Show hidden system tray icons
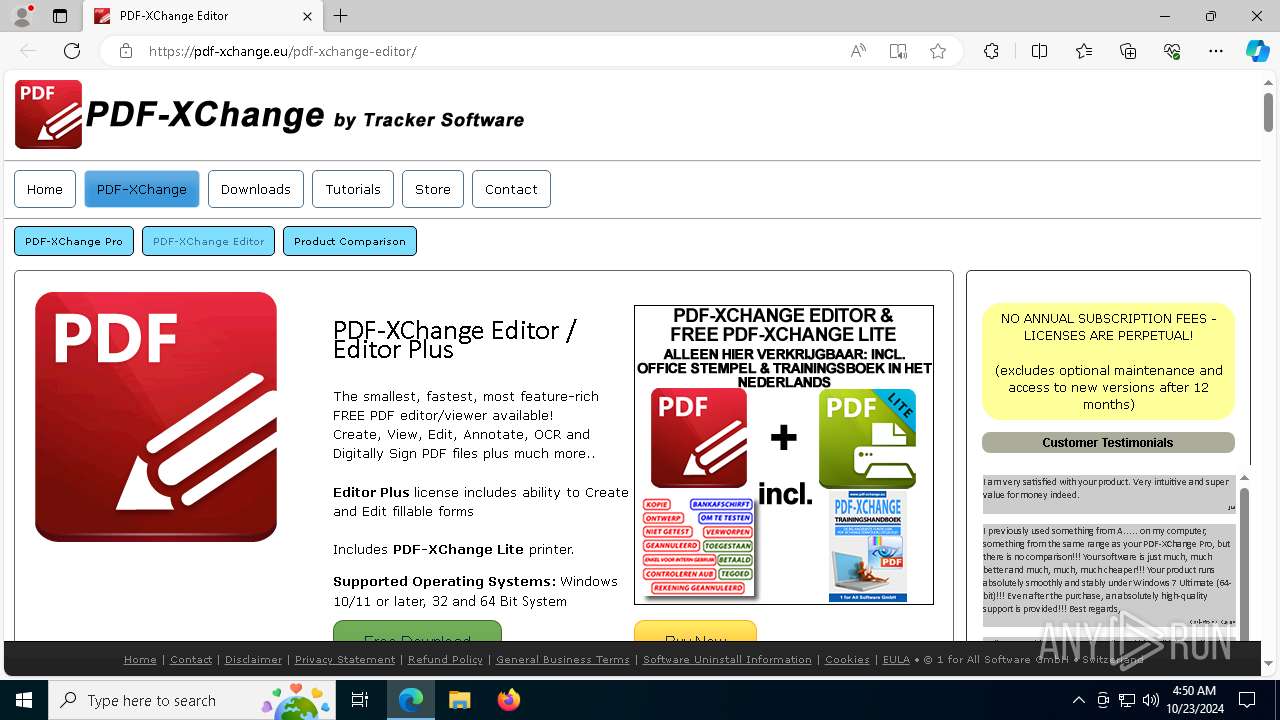Viewport: 1280px width, 720px height. click(x=1078, y=700)
